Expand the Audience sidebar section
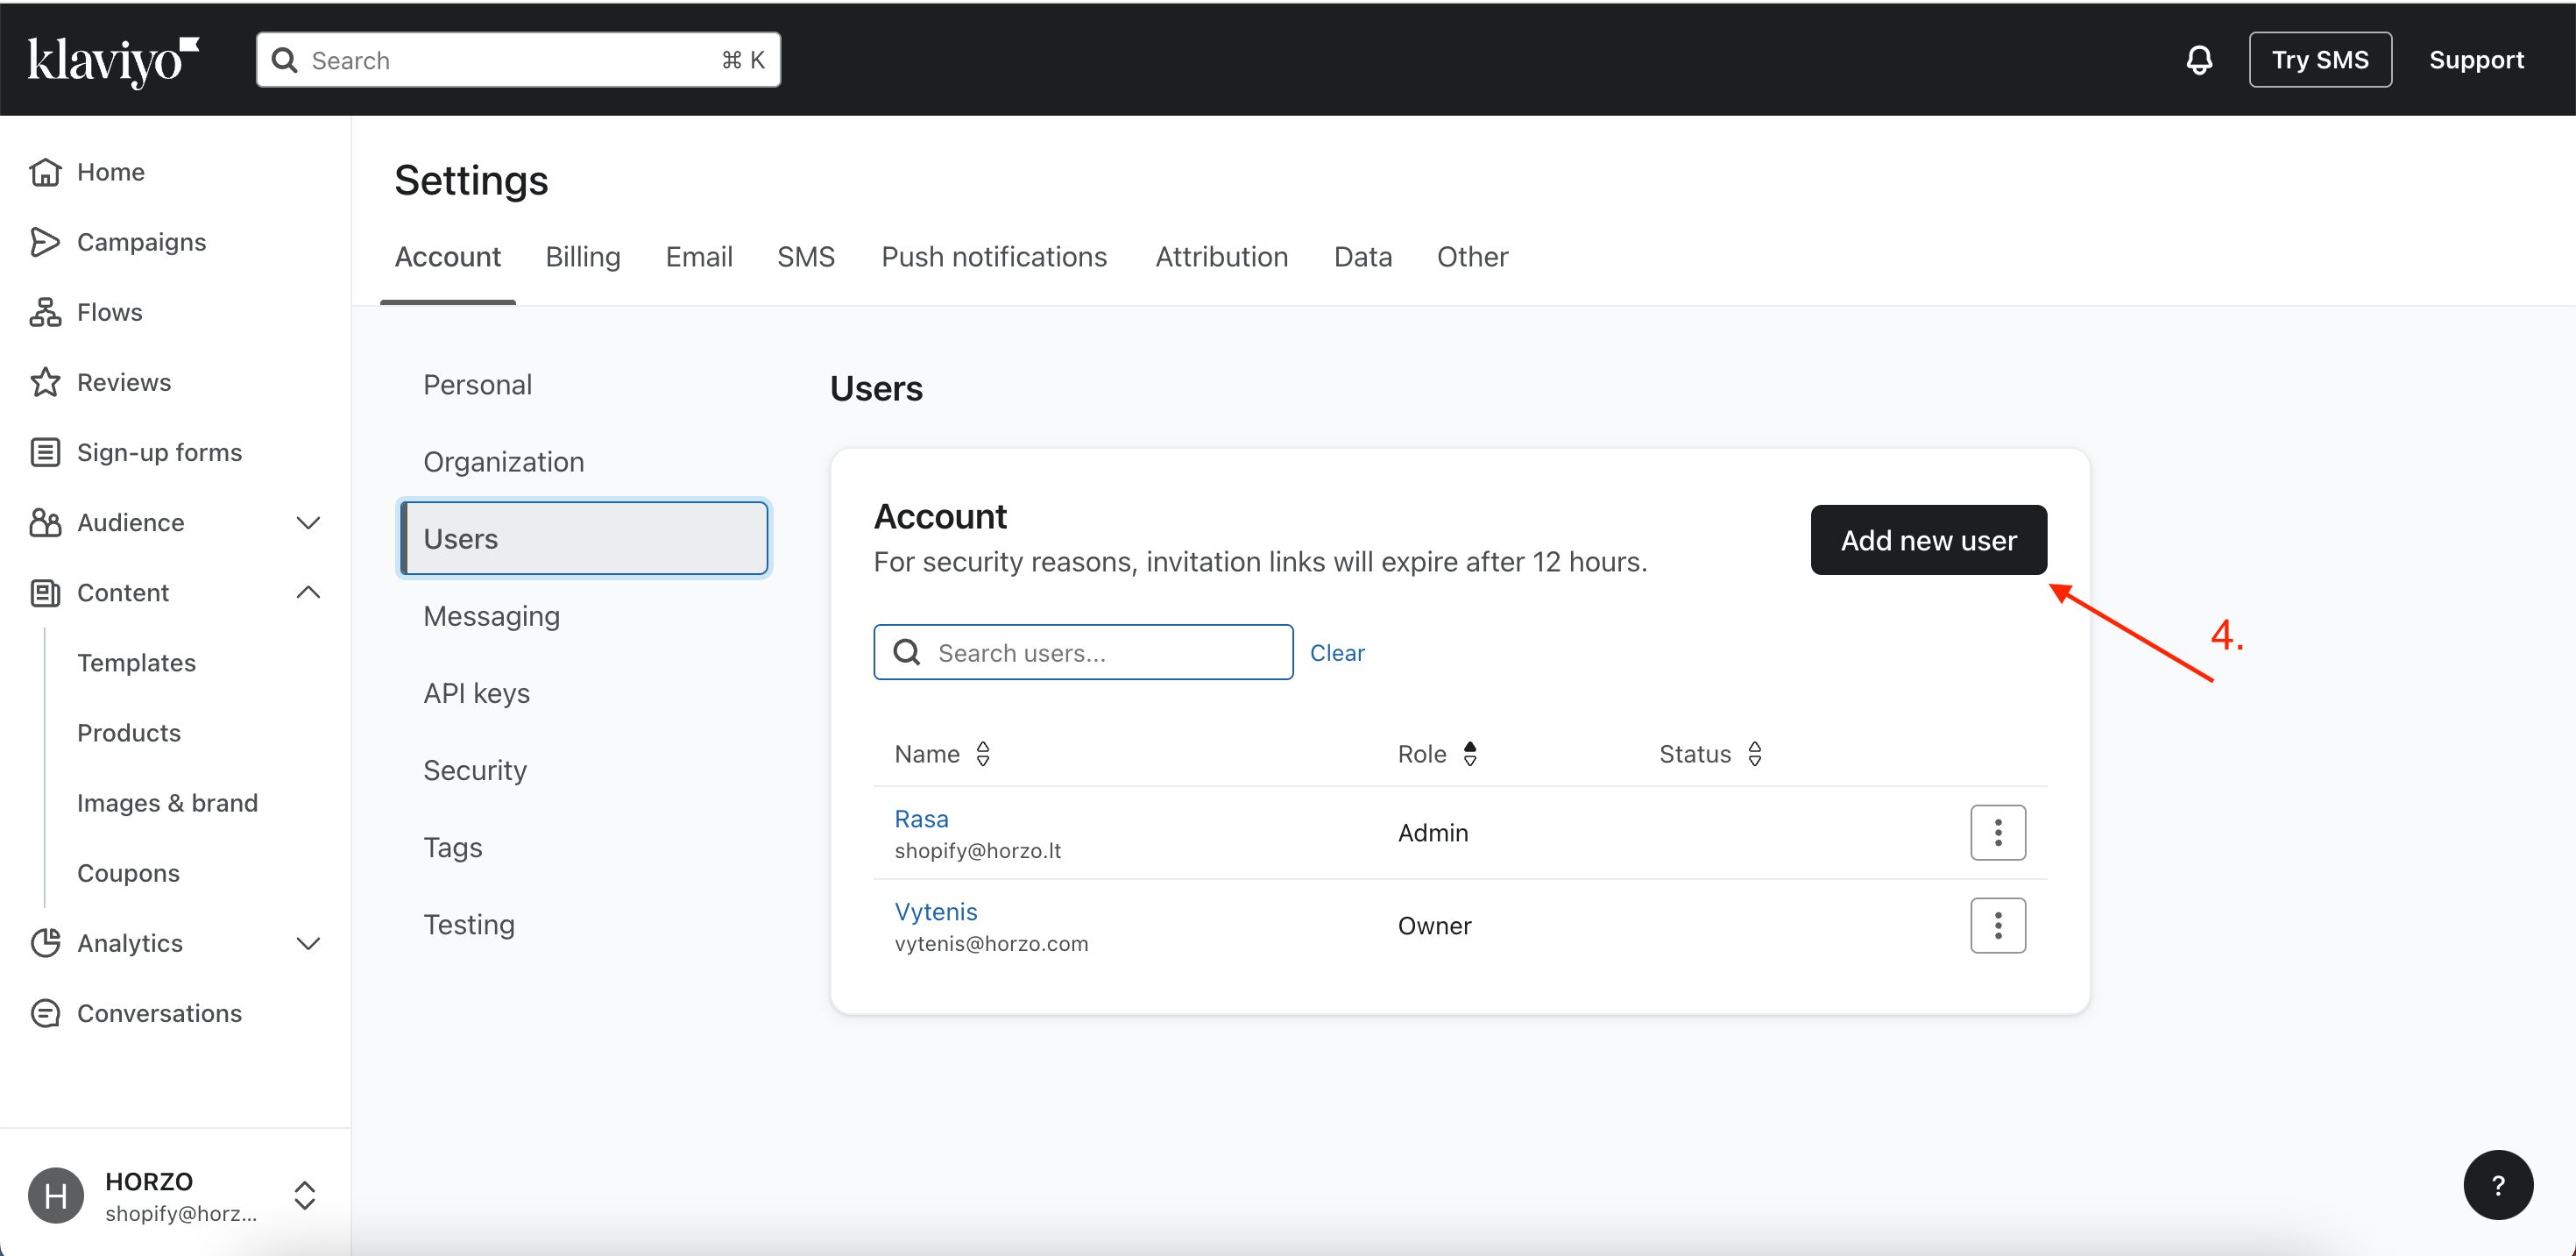The height and width of the screenshot is (1256, 2576). 308,523
